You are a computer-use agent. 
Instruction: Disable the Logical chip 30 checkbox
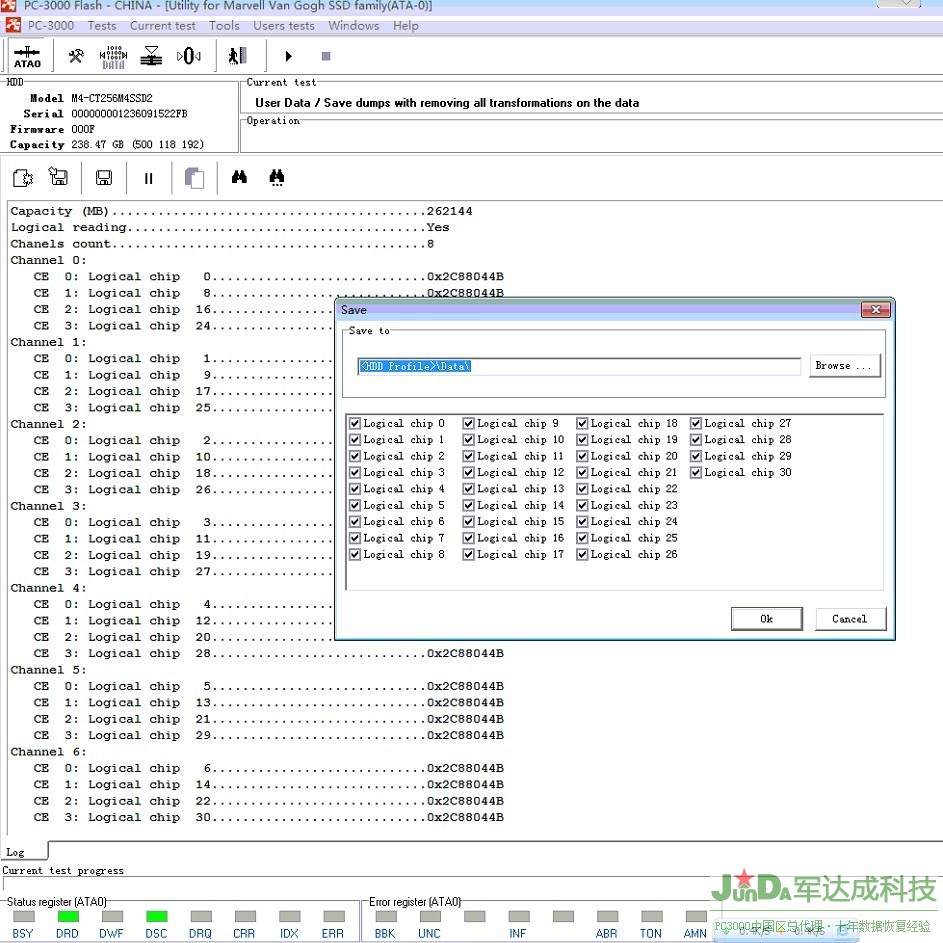[696, 473]
